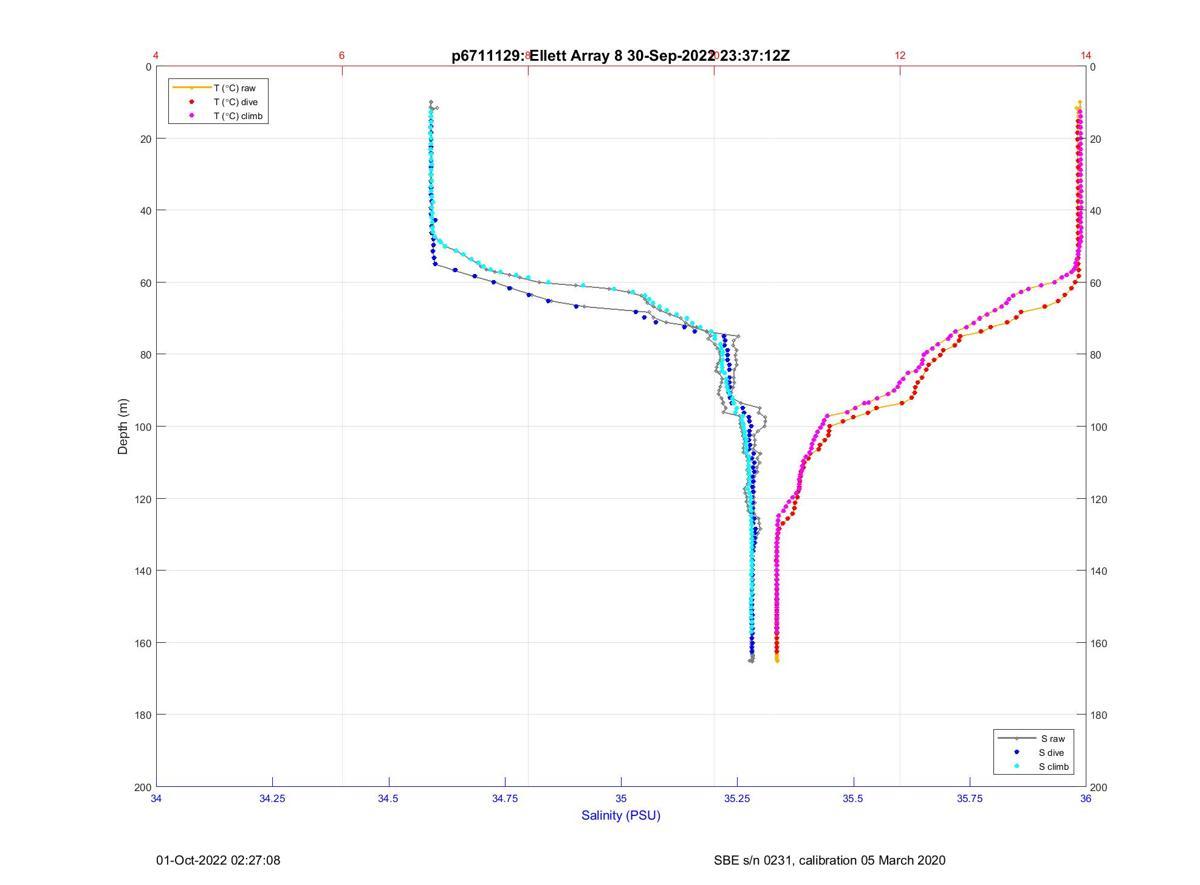Click the 'SBE s/n 0231, calibration 05 March 2020' note
1200x885 pixels.
click(829, 860)
